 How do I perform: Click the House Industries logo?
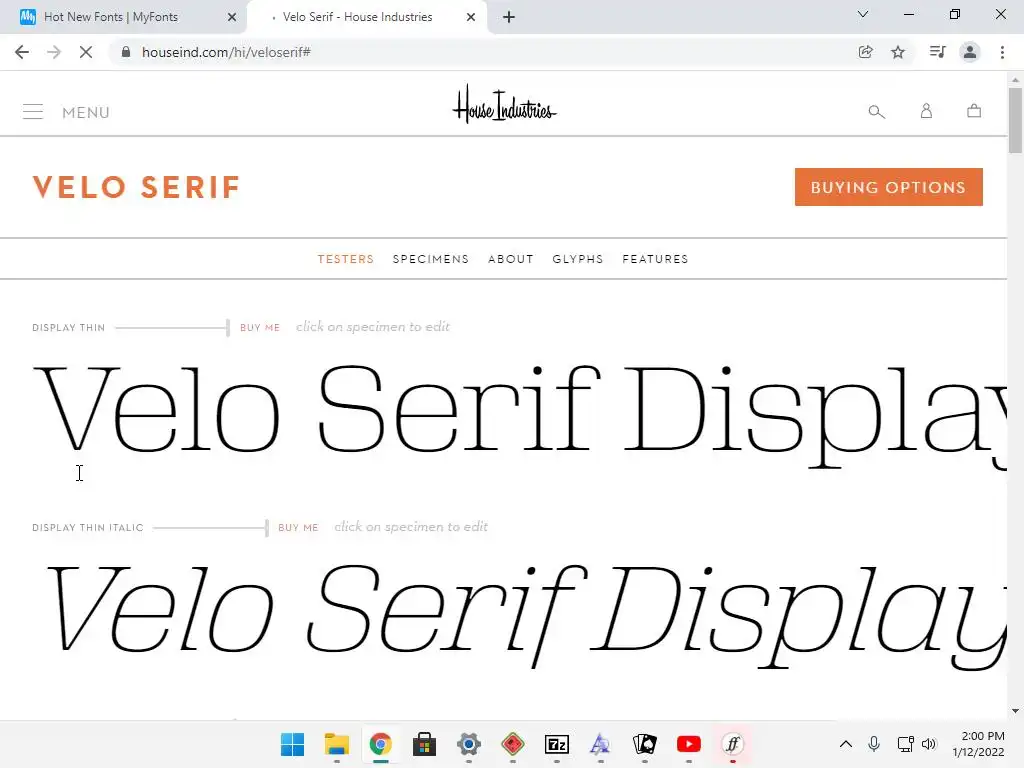click(x=504, y=104)
